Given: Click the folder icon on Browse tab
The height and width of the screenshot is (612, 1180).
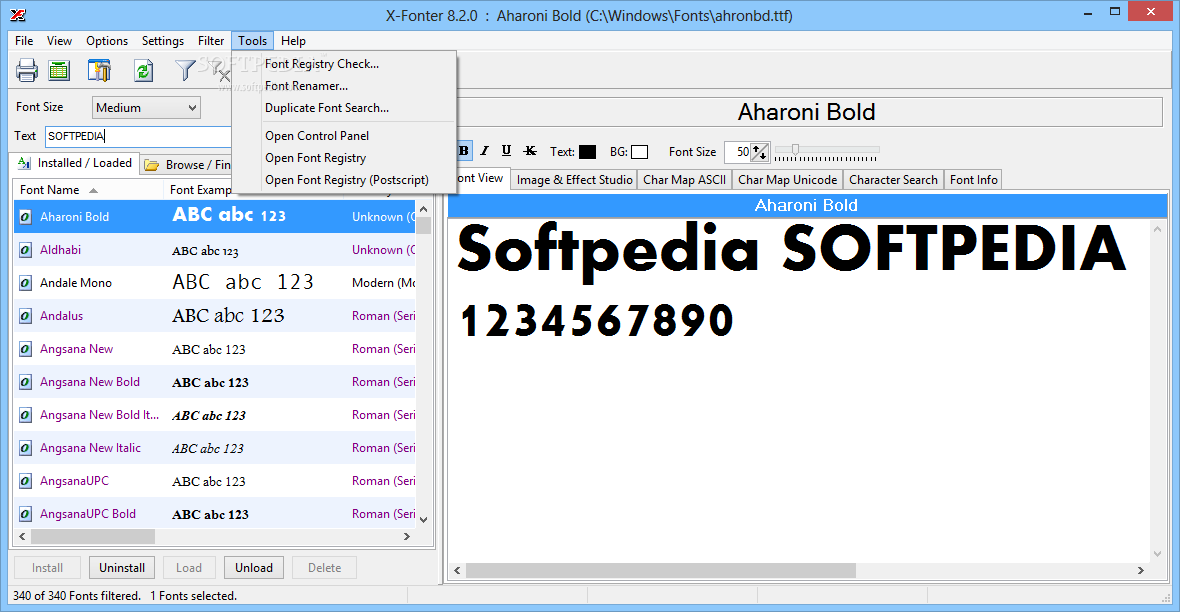Looking at the screenshot, I should click(152, 165).
